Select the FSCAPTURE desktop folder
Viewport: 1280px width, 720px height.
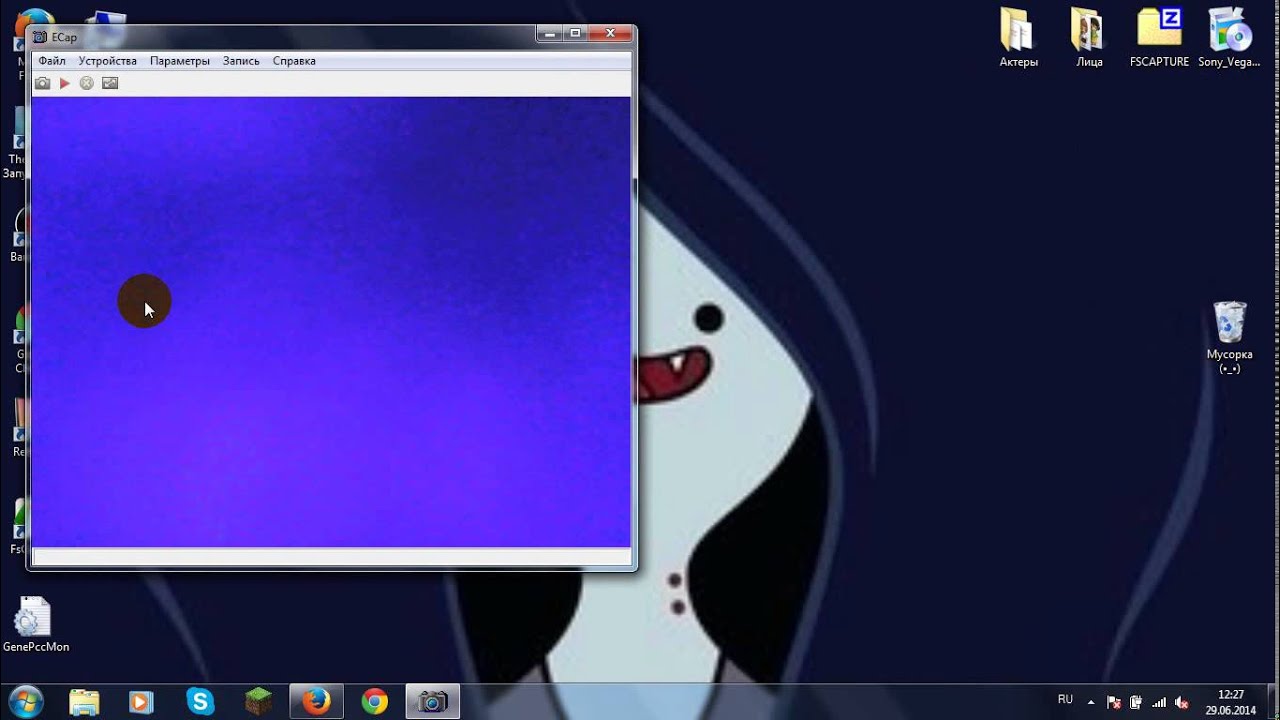1159,38
